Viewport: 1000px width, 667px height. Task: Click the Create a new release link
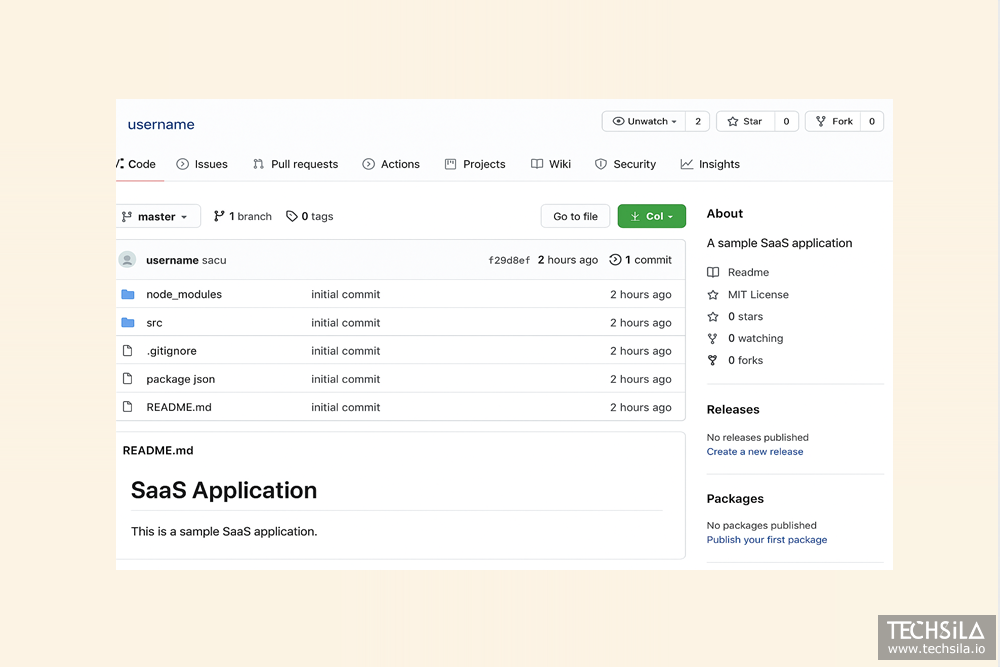(754, 452)
